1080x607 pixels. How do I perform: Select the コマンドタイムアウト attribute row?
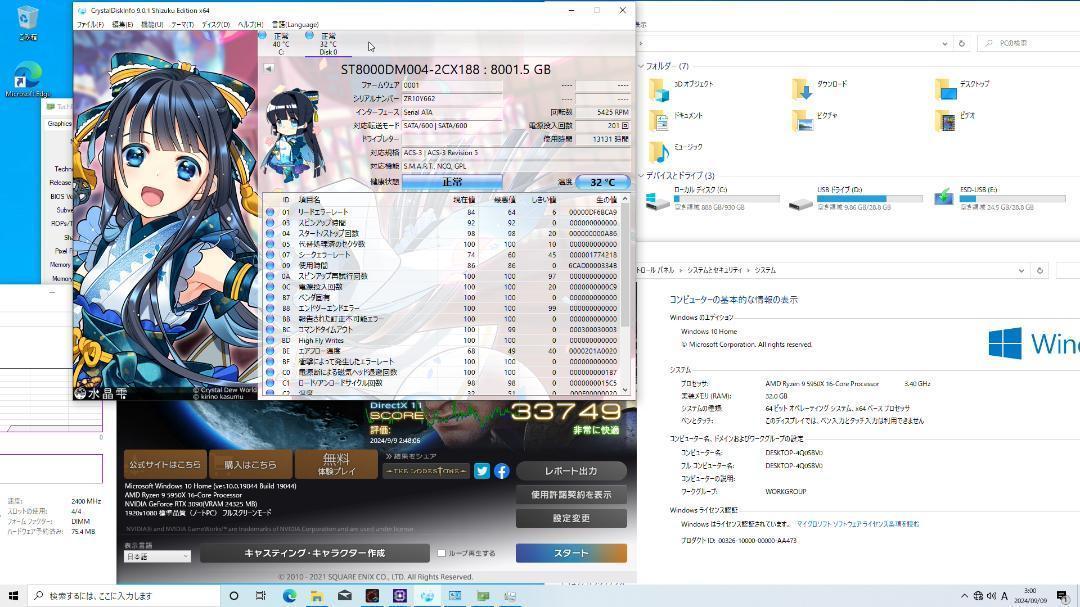click(x=442, y=329)
